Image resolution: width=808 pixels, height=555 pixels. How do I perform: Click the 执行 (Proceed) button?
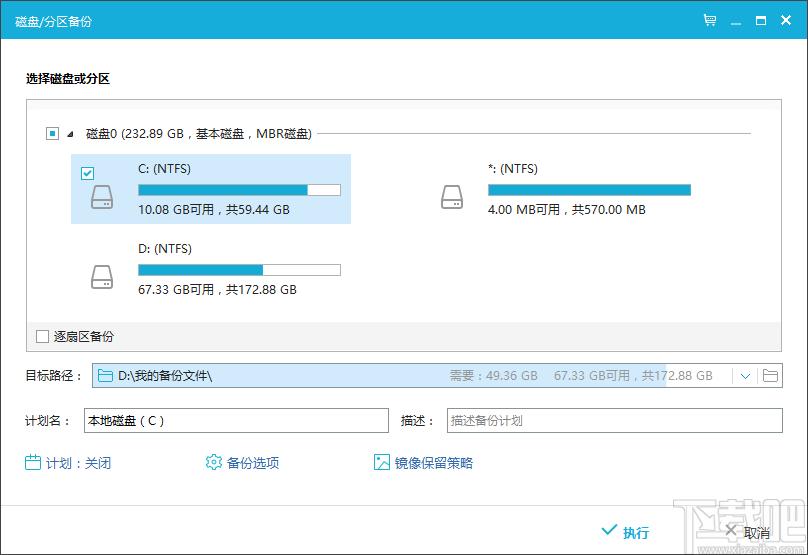[626, 532]
